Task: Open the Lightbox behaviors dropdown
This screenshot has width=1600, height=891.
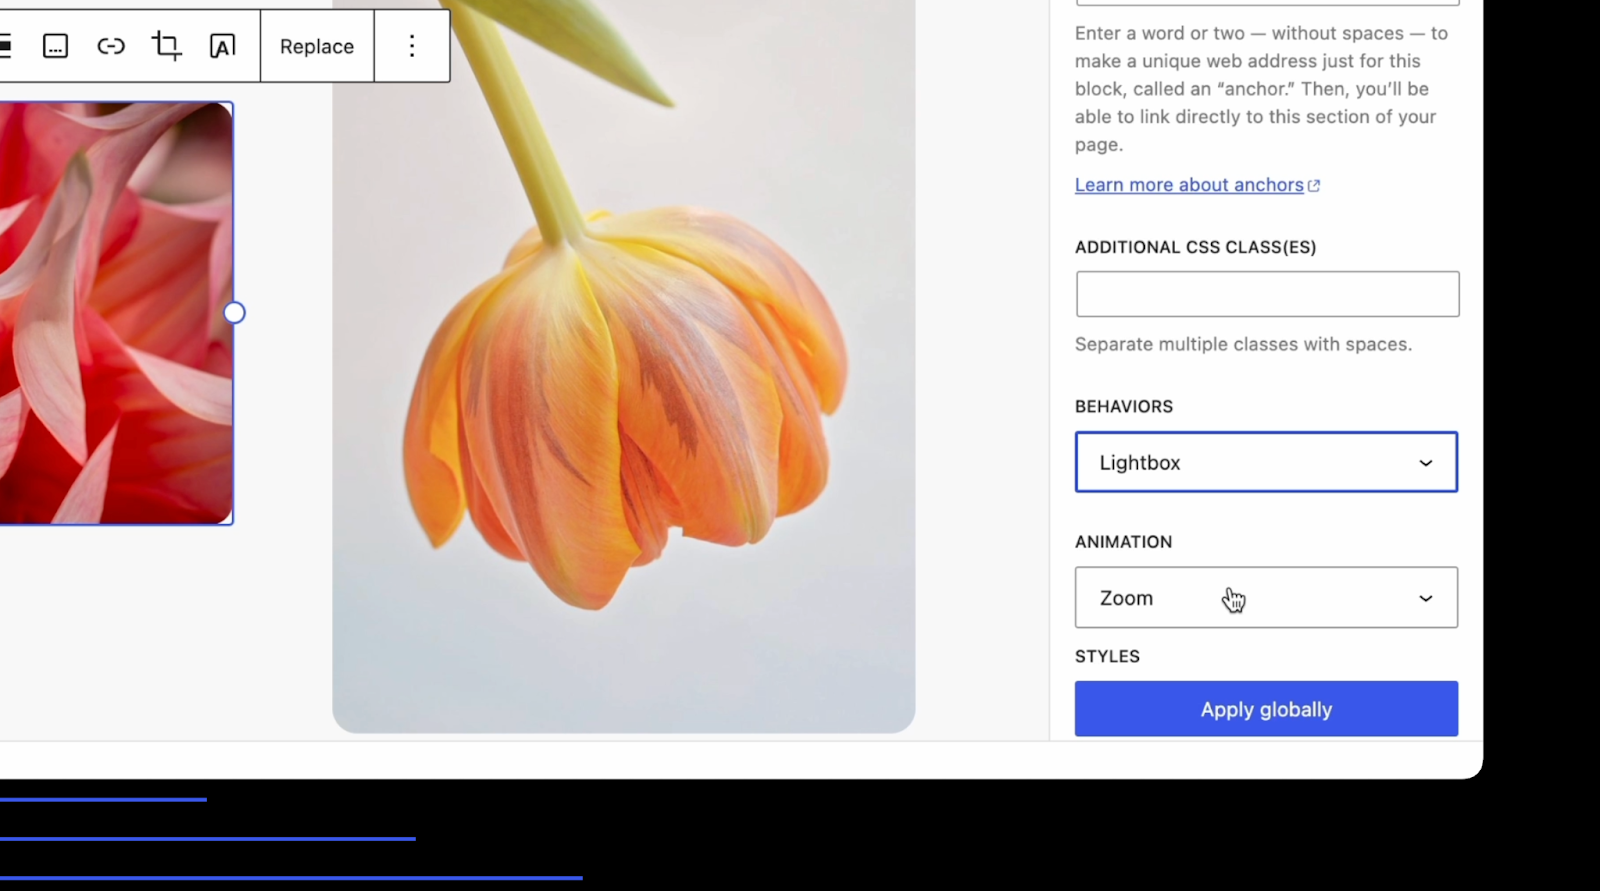Action: click(x=1265, y=462)
